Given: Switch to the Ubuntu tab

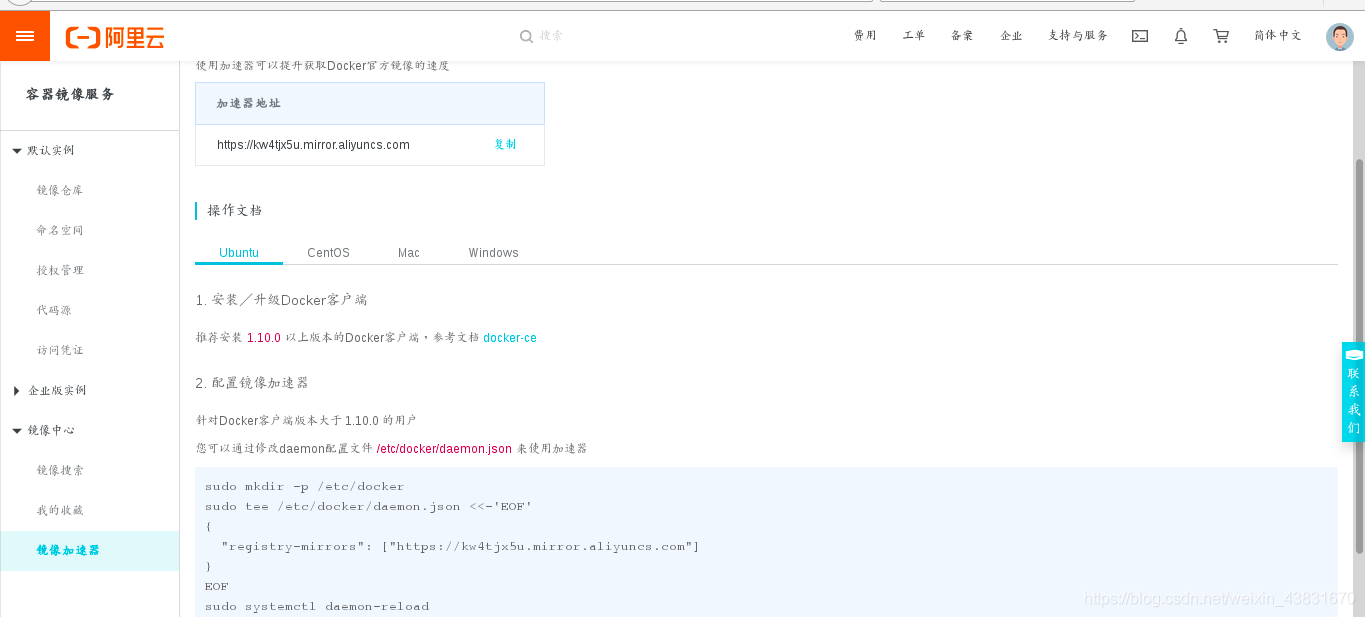Looking at the screenshot, I should tap(239, 253).
